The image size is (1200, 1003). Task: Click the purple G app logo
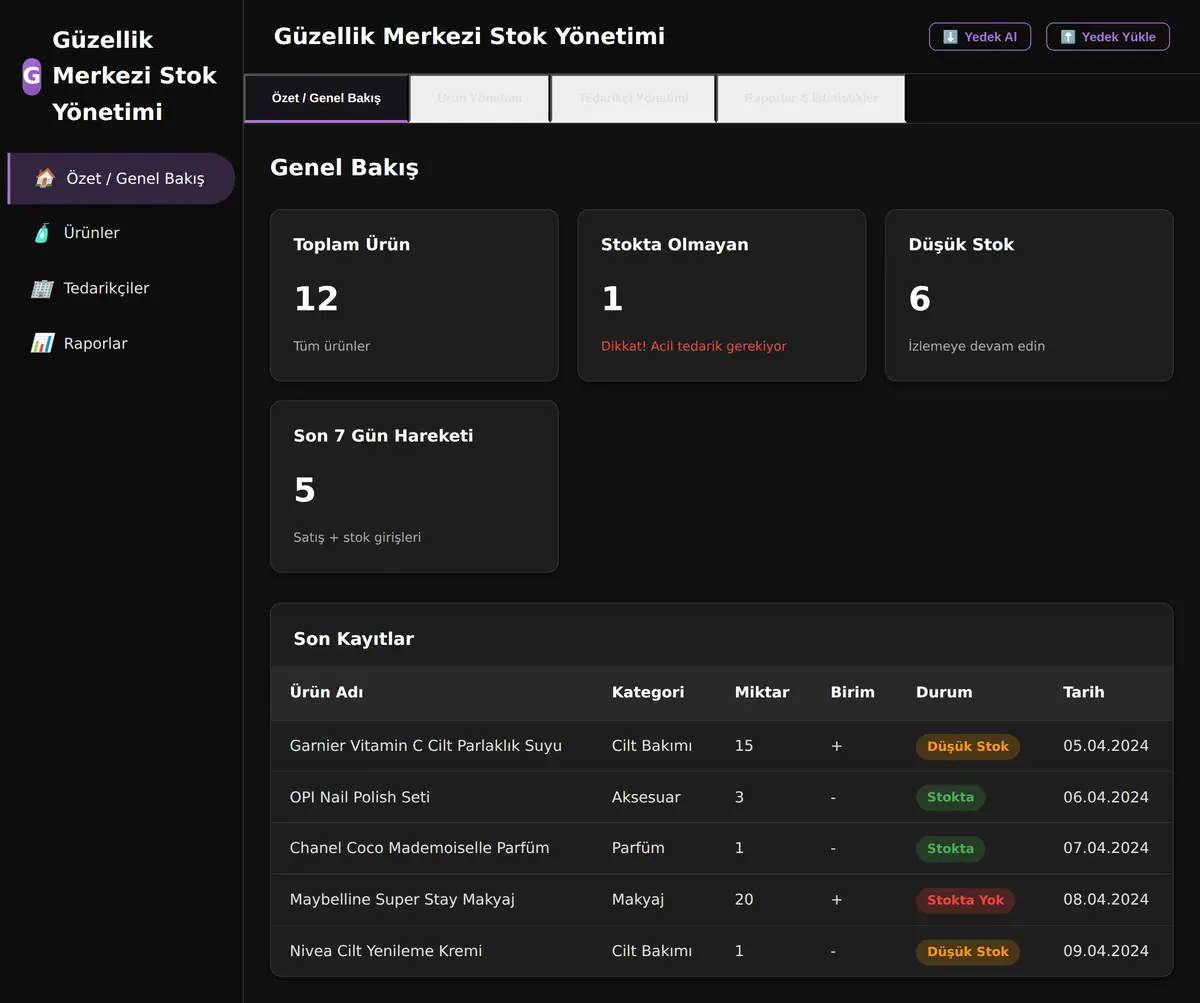pos(32,76)
